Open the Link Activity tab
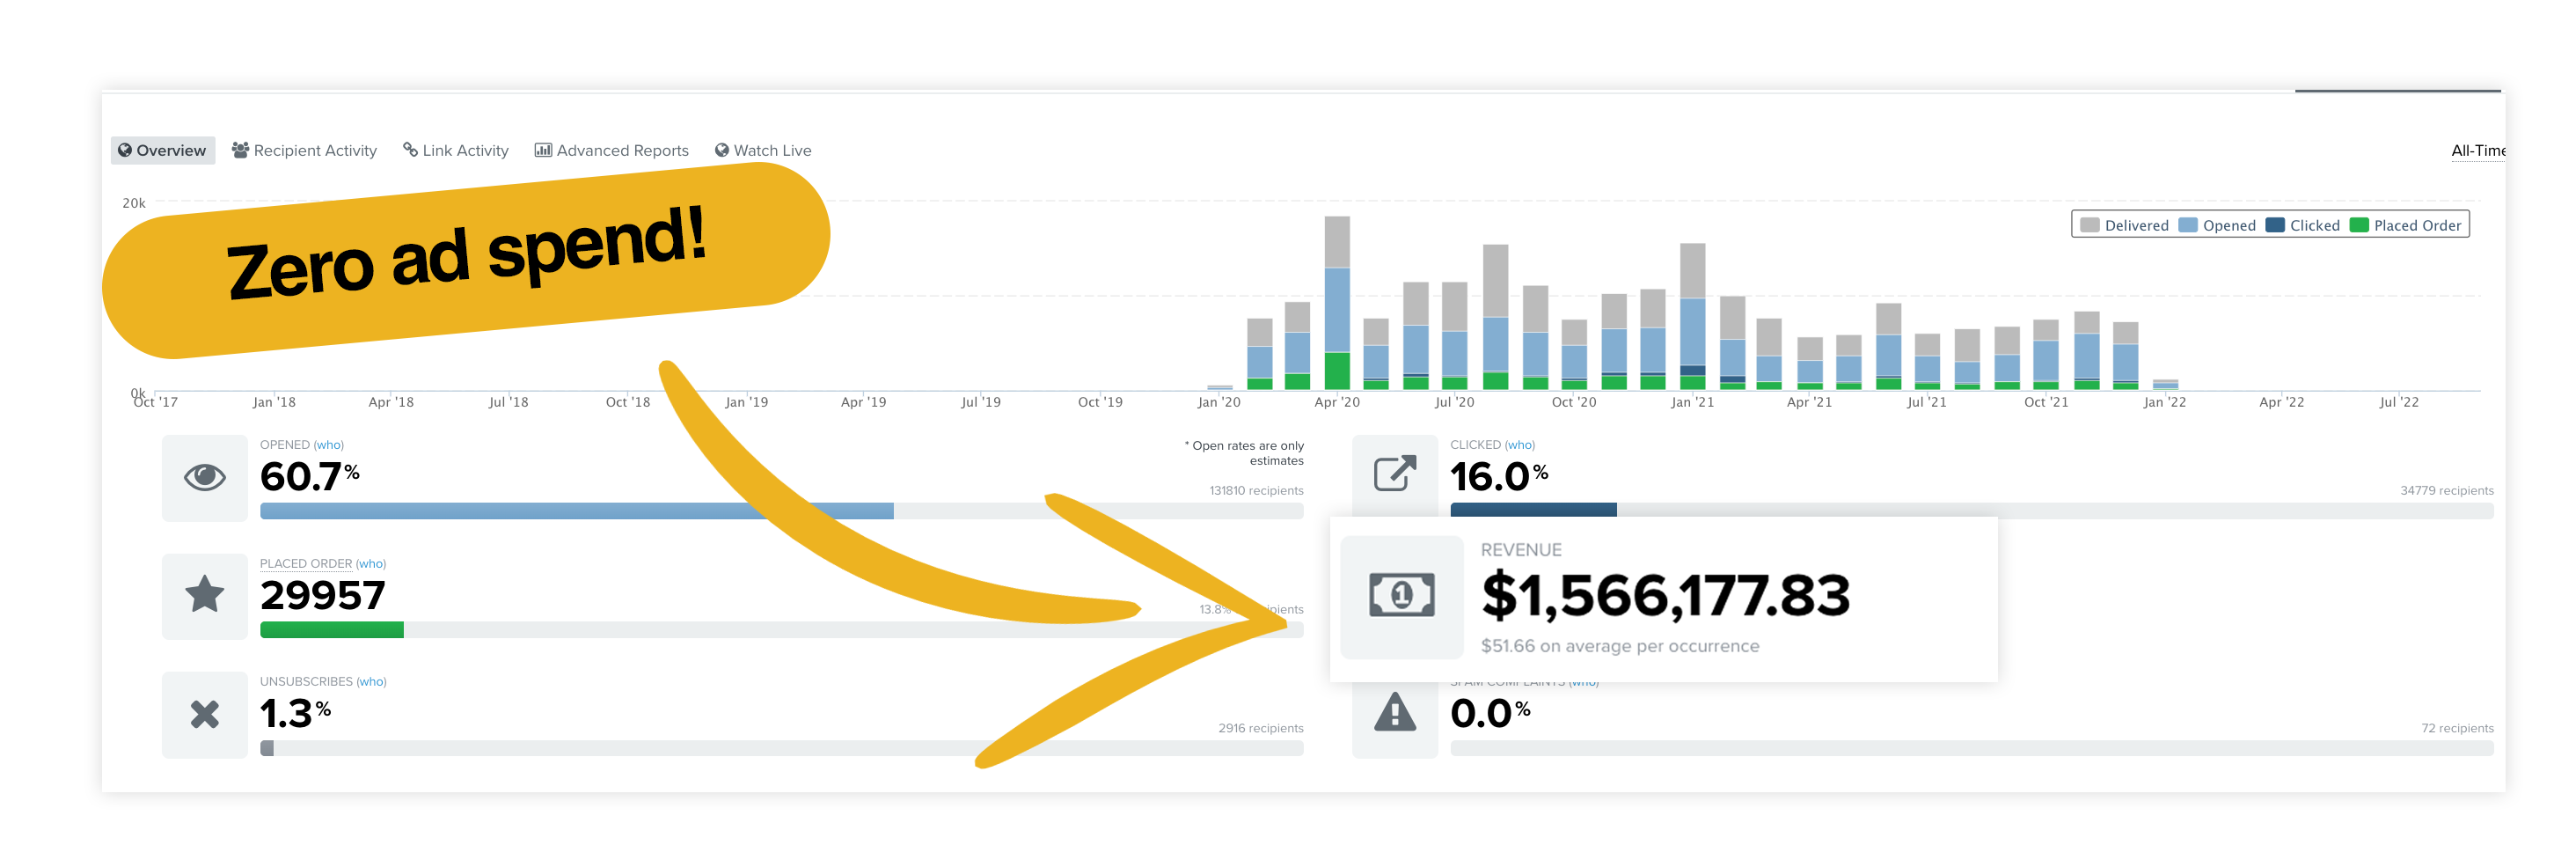Screen dimensions: 2576x845 455,150
